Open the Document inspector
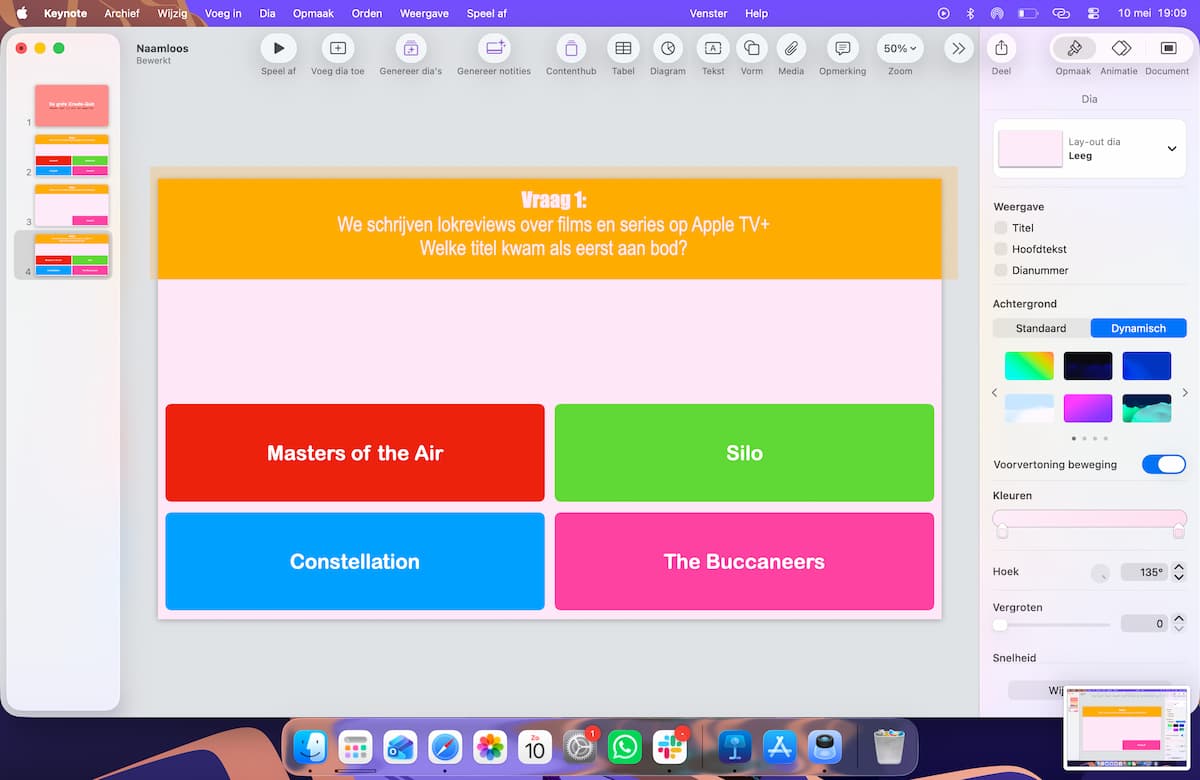The height and width of the screenshot is (780, 1200). pos(1168,48)
